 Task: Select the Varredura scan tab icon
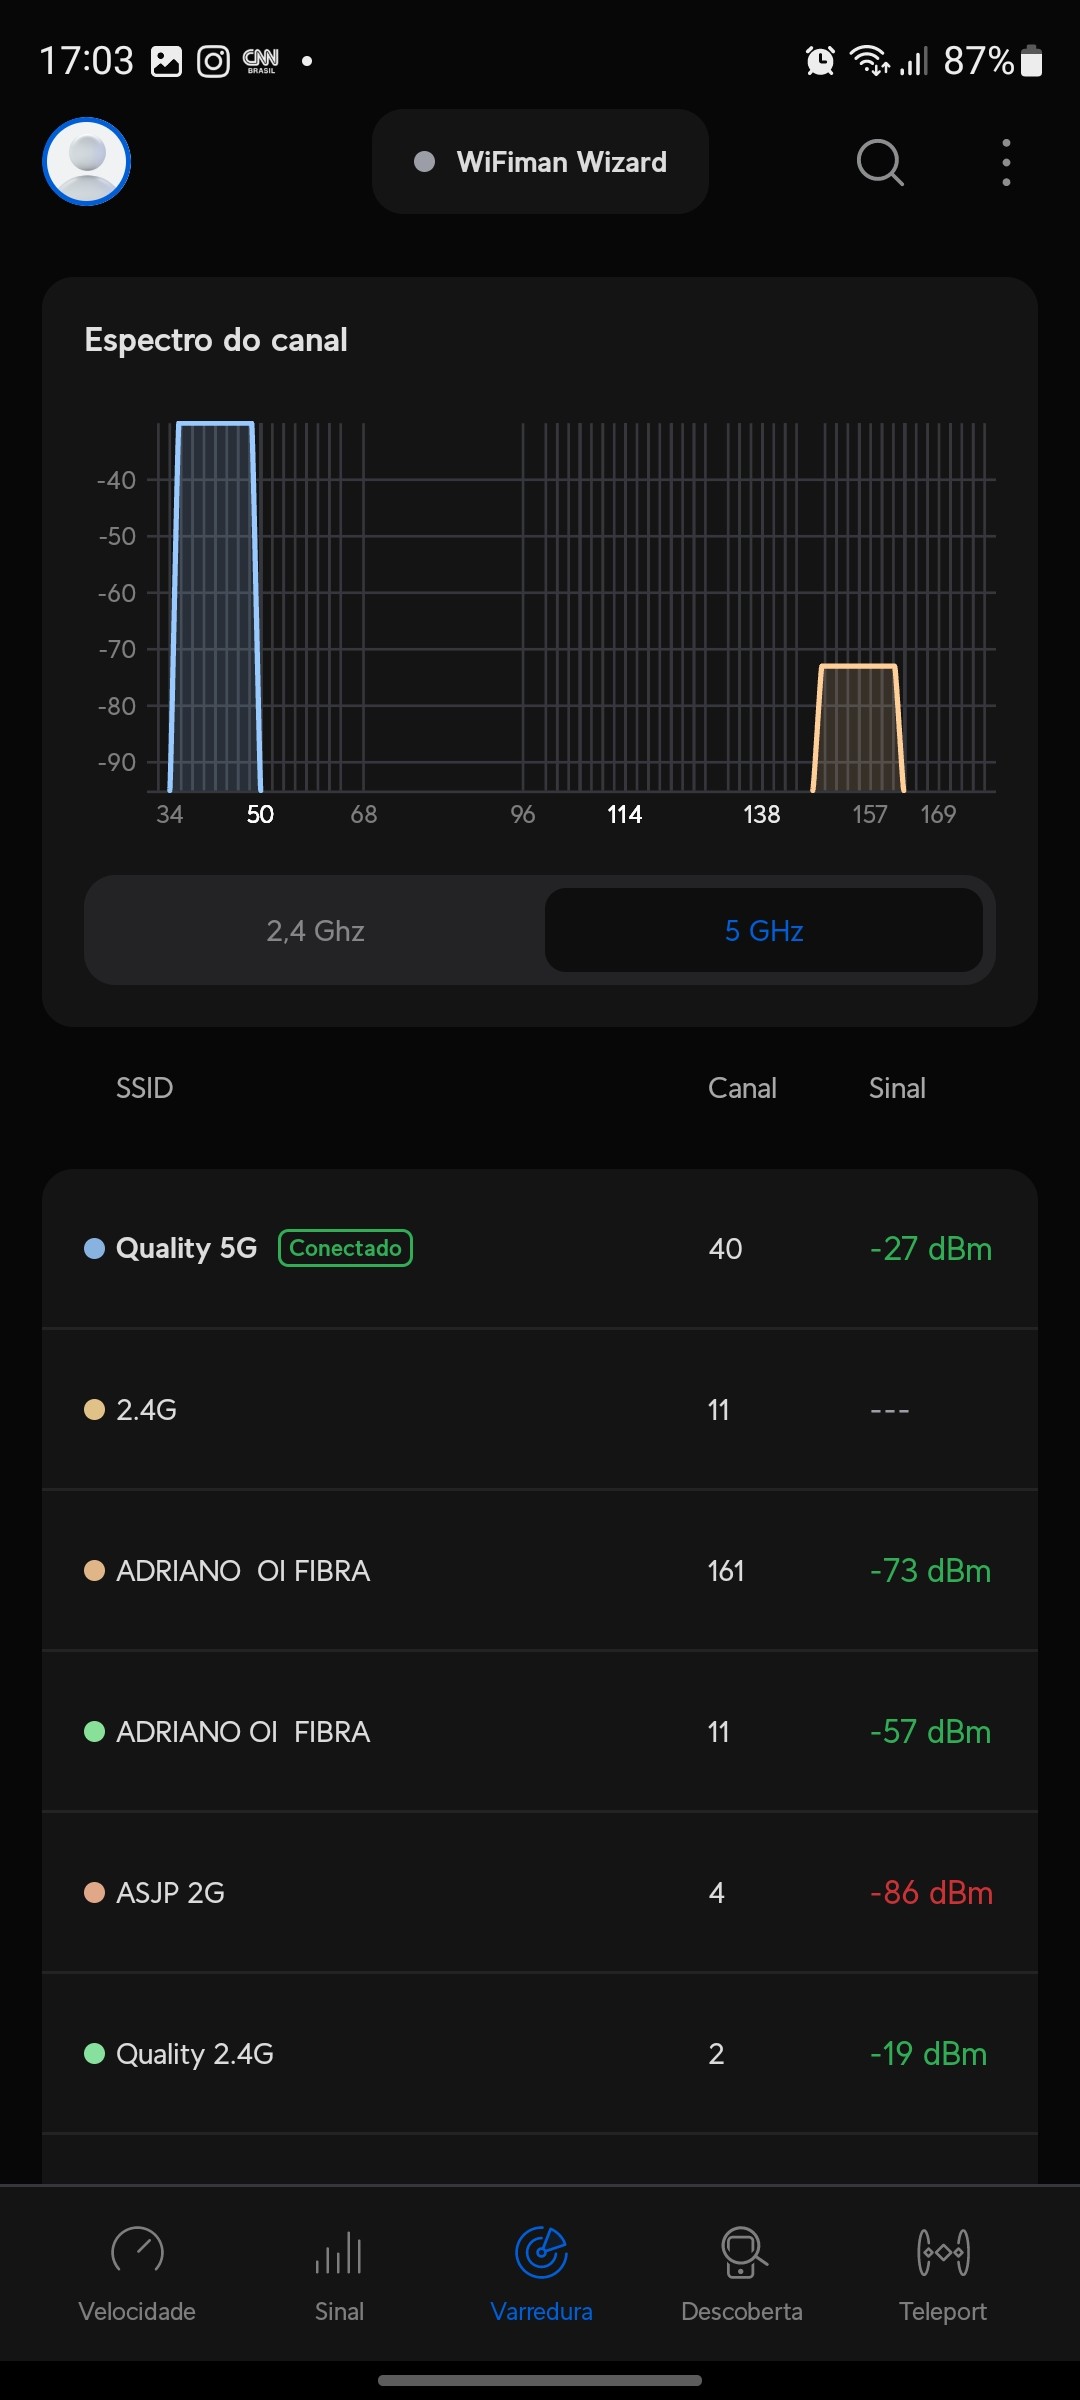point(541,2254)
